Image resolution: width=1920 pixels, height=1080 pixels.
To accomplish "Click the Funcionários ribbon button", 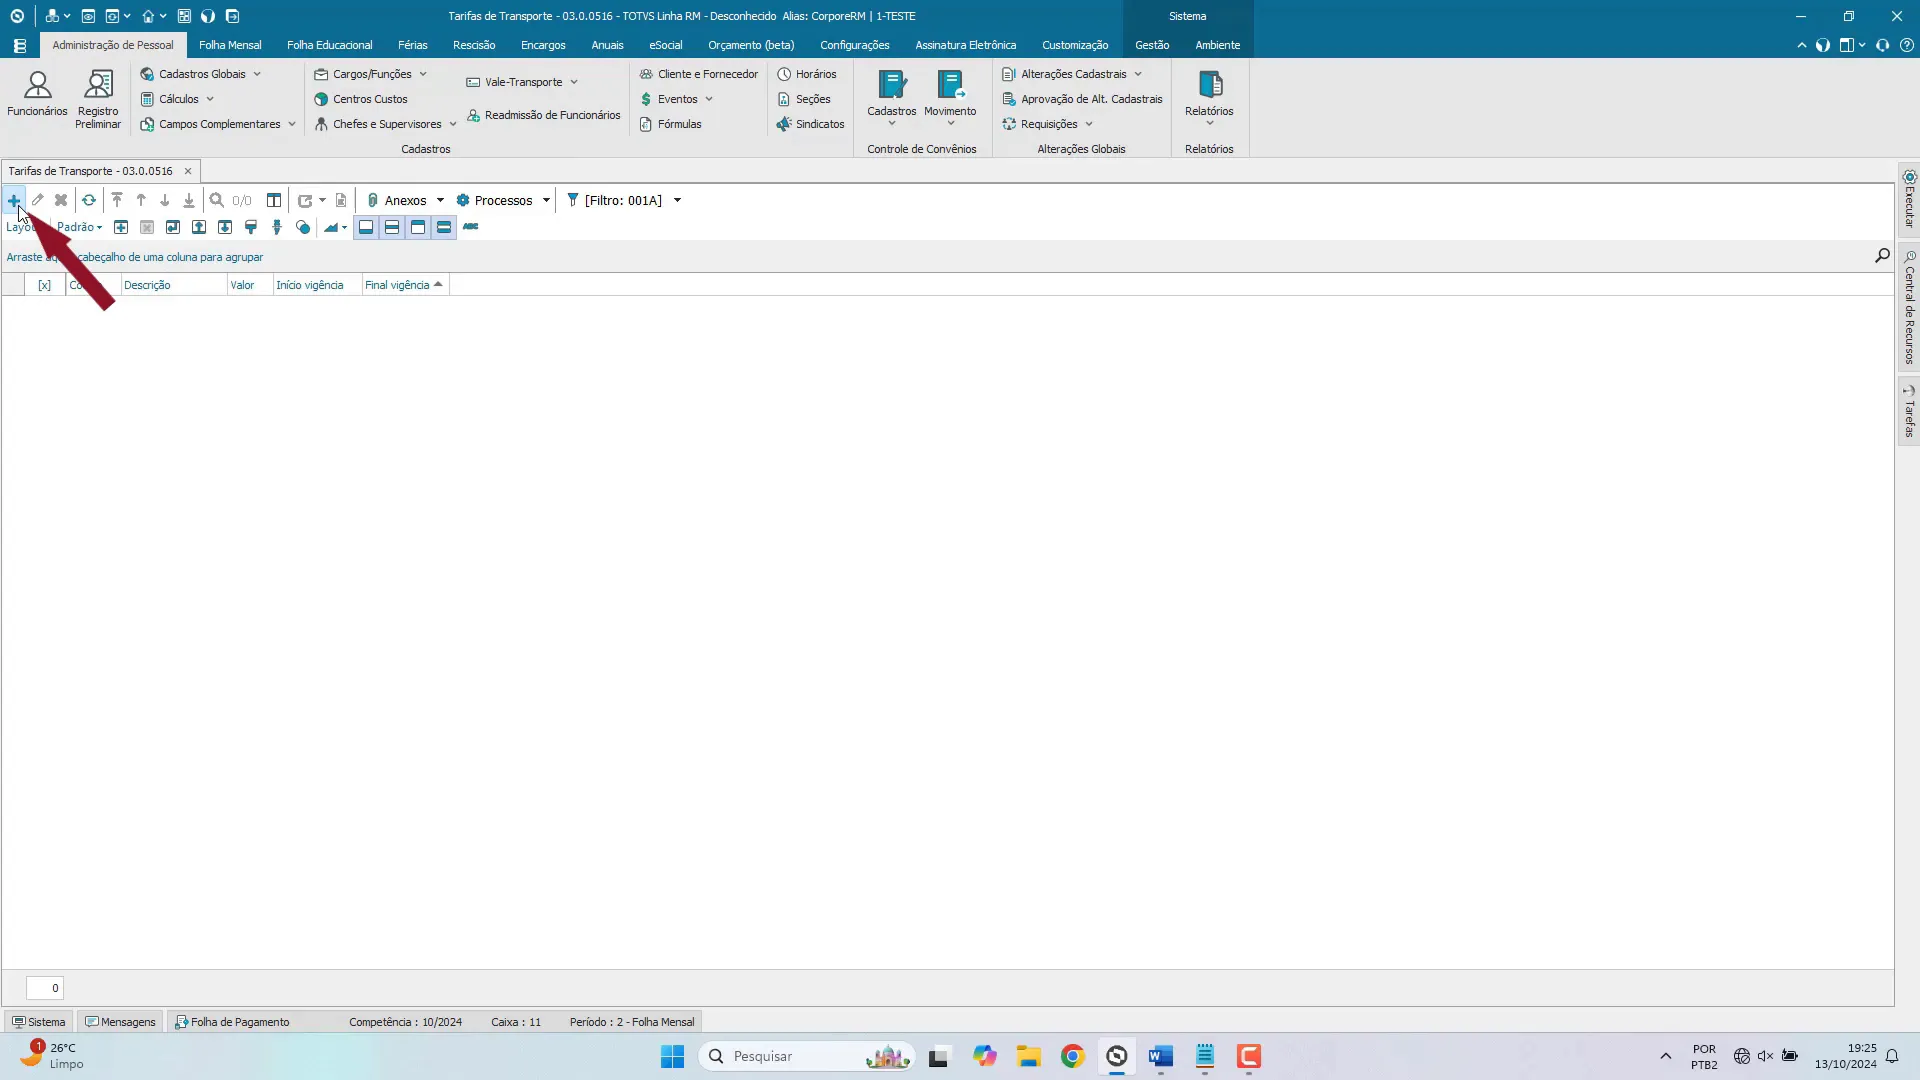I will 37,95.
